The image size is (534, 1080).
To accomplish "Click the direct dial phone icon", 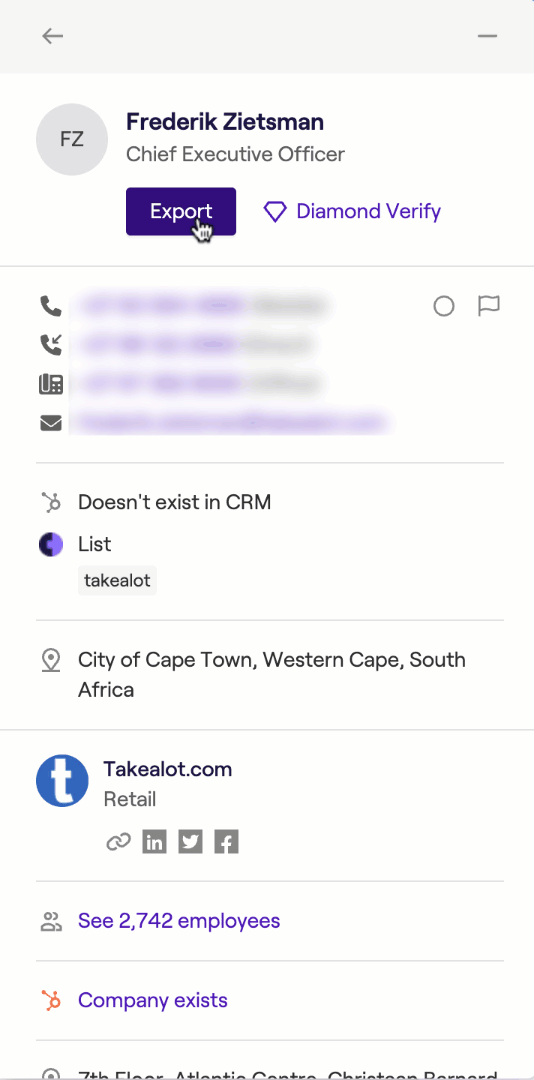I will pyautogui.click(x=51, y=344).
